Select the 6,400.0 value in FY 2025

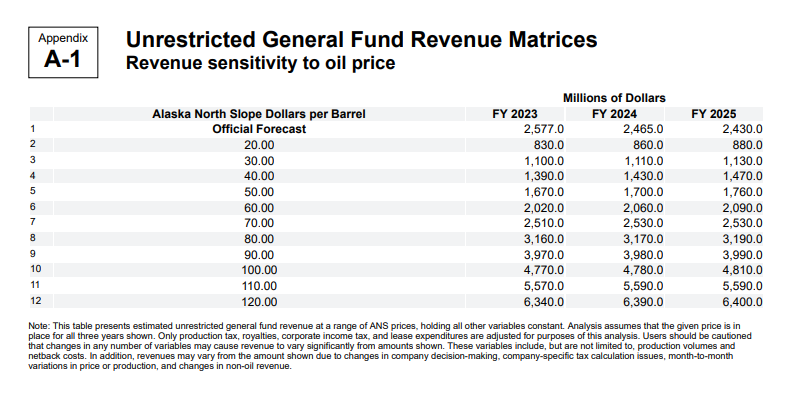click(x=742, y=302)
